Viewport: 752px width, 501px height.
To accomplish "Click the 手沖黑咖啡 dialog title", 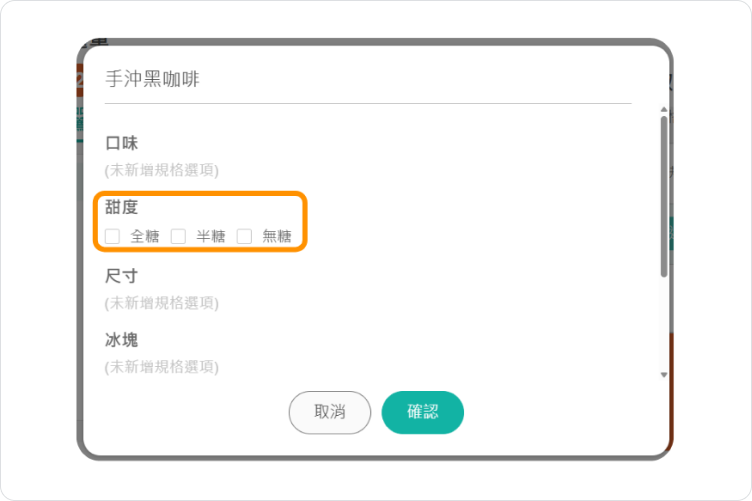I will click(153, 79).
